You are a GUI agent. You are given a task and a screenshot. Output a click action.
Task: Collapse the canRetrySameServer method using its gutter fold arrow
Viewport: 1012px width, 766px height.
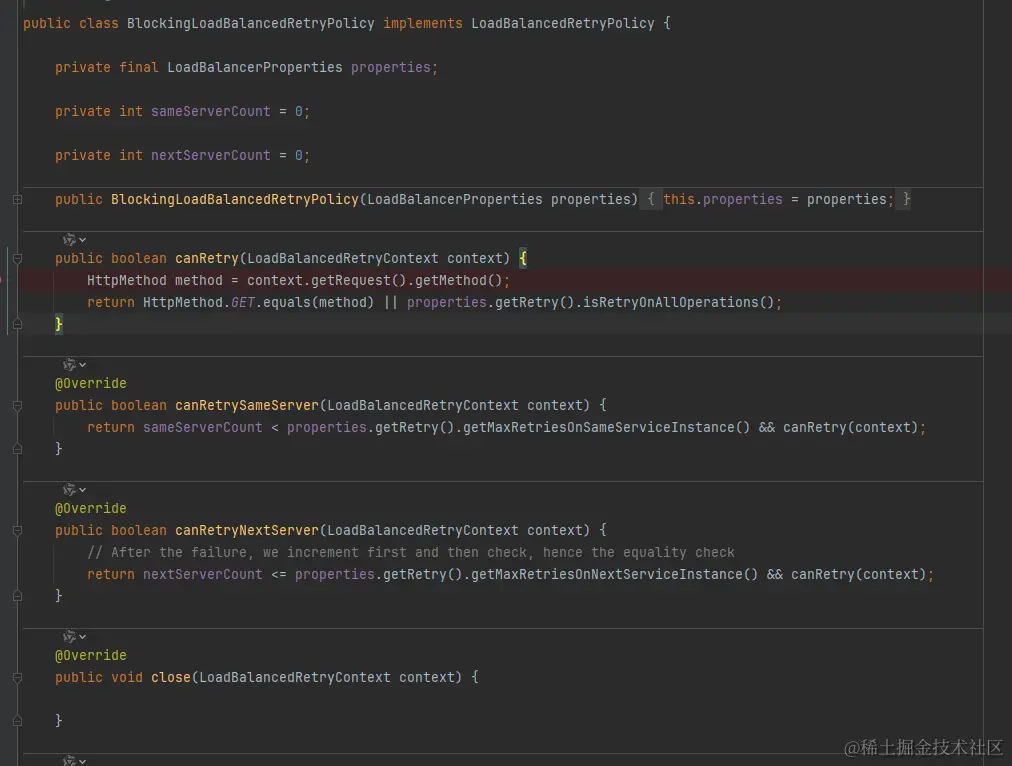tap(18, 405)
